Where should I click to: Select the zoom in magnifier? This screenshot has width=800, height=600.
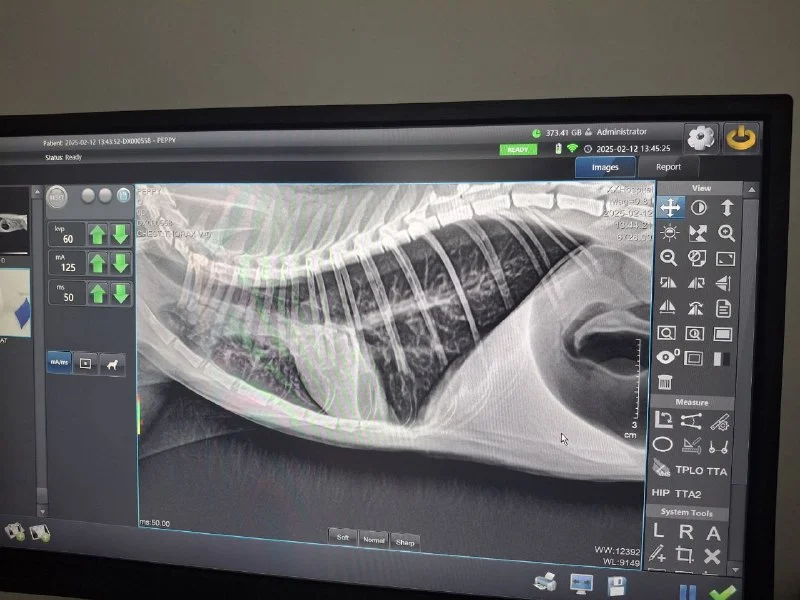pyautogui.click(x=727, y=233)
